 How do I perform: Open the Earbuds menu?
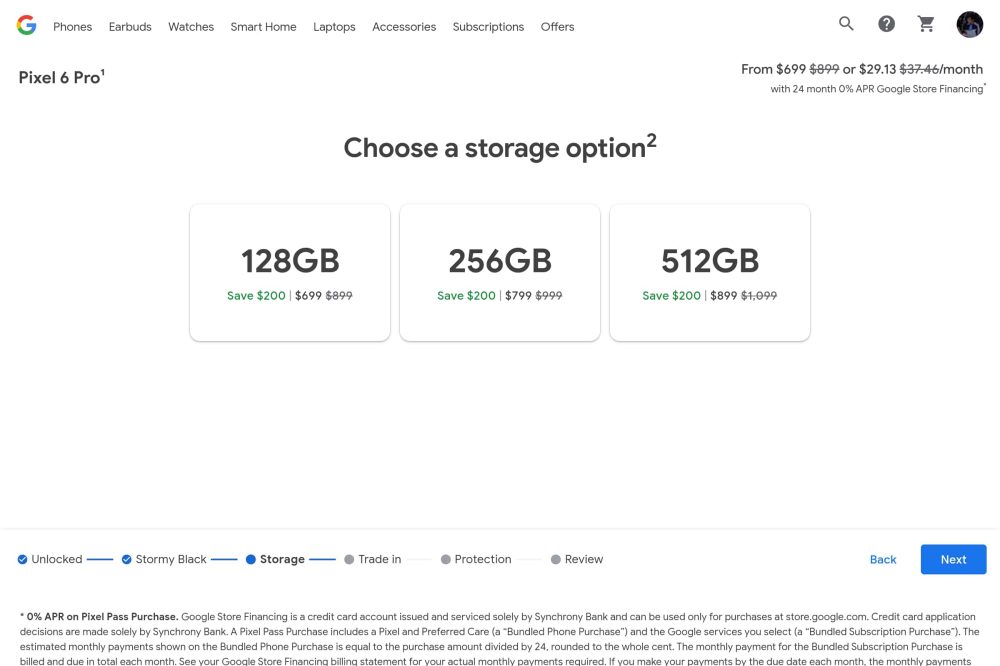[x=130, y=27]
